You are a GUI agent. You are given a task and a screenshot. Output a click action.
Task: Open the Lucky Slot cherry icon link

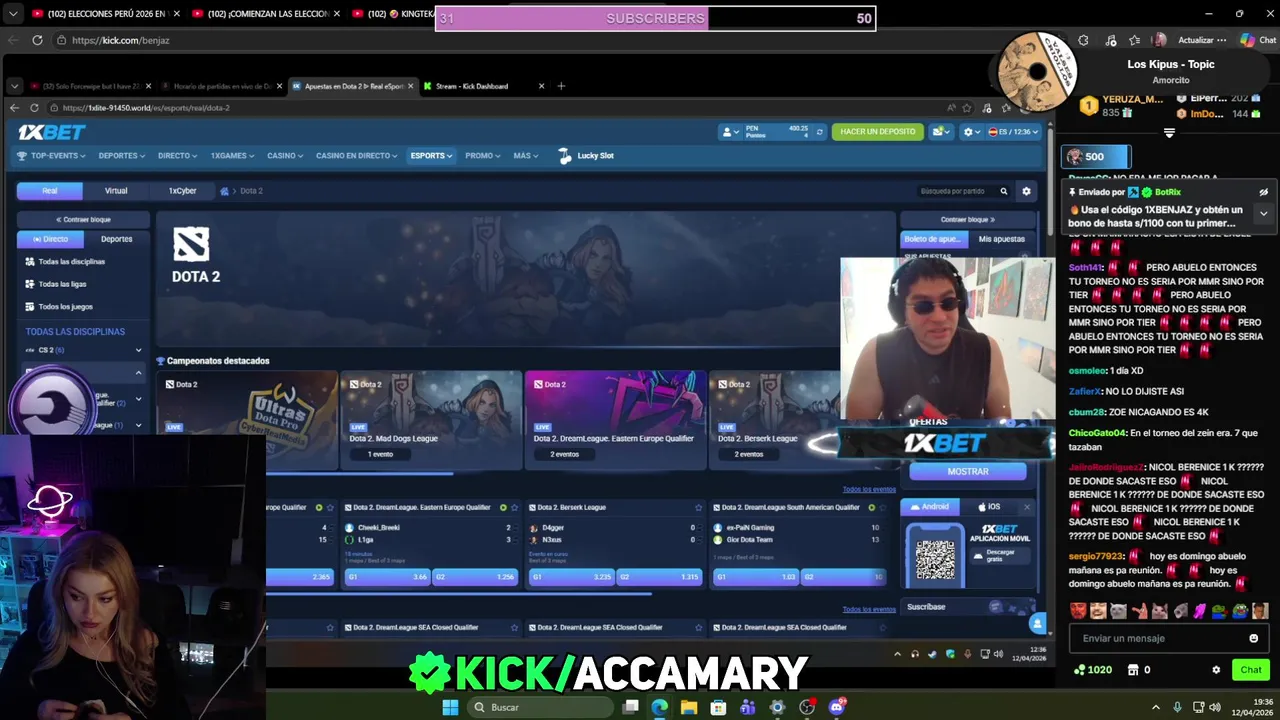click(x=565, y=155)
